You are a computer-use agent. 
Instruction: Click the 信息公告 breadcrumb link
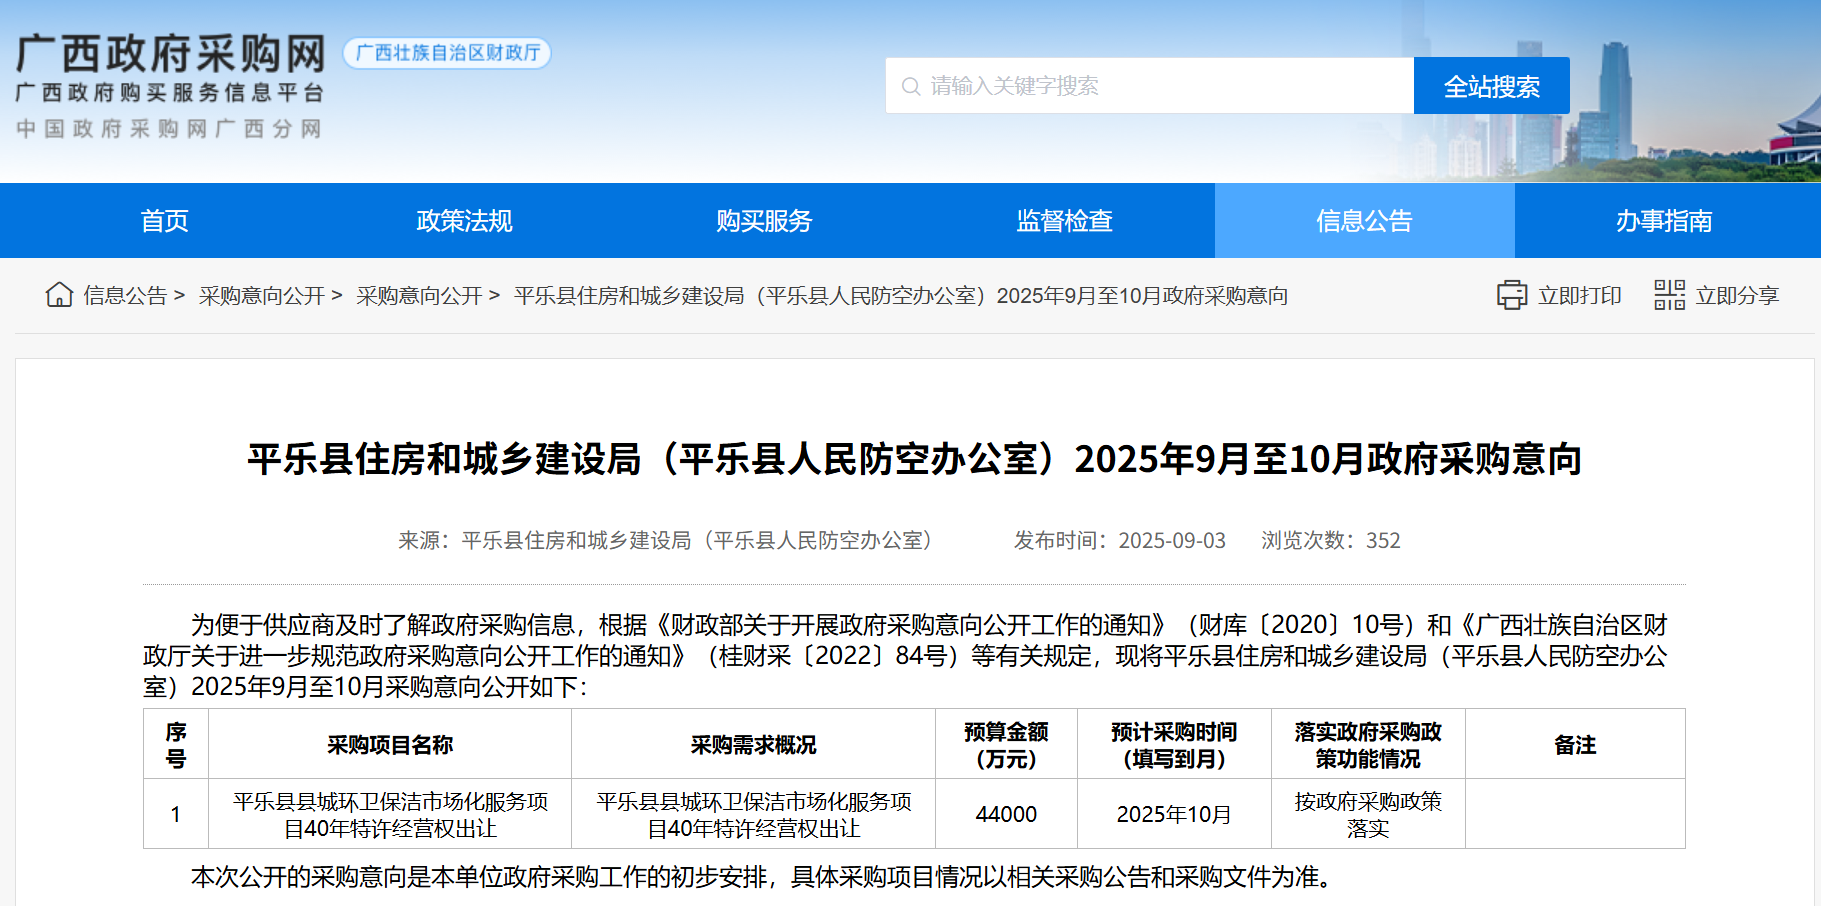[125, 296]
